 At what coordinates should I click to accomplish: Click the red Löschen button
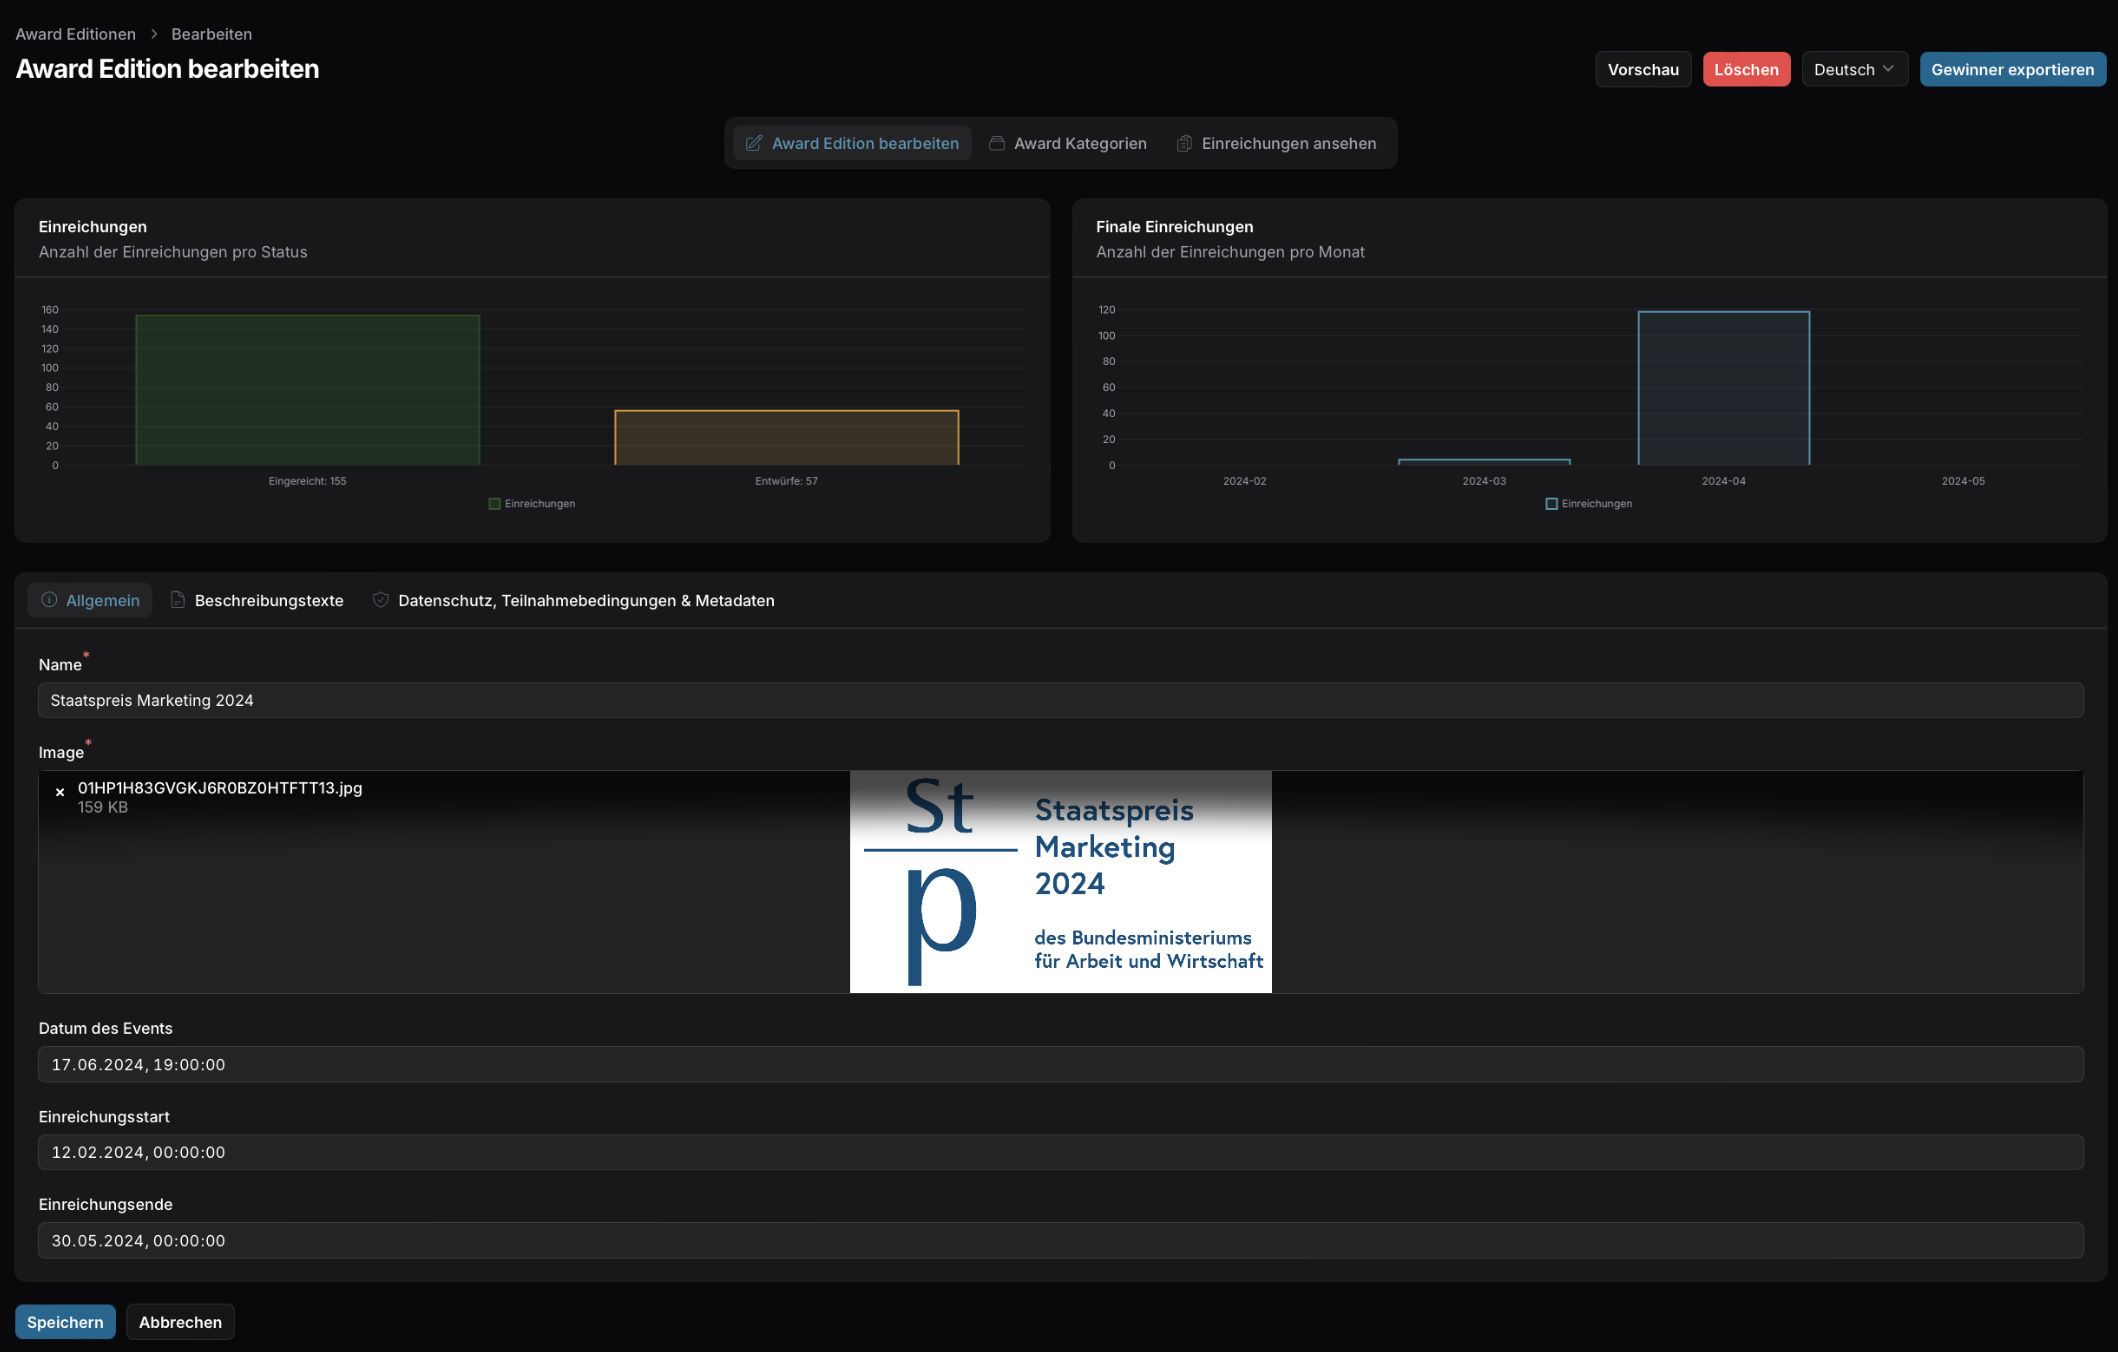point(1746,69)
